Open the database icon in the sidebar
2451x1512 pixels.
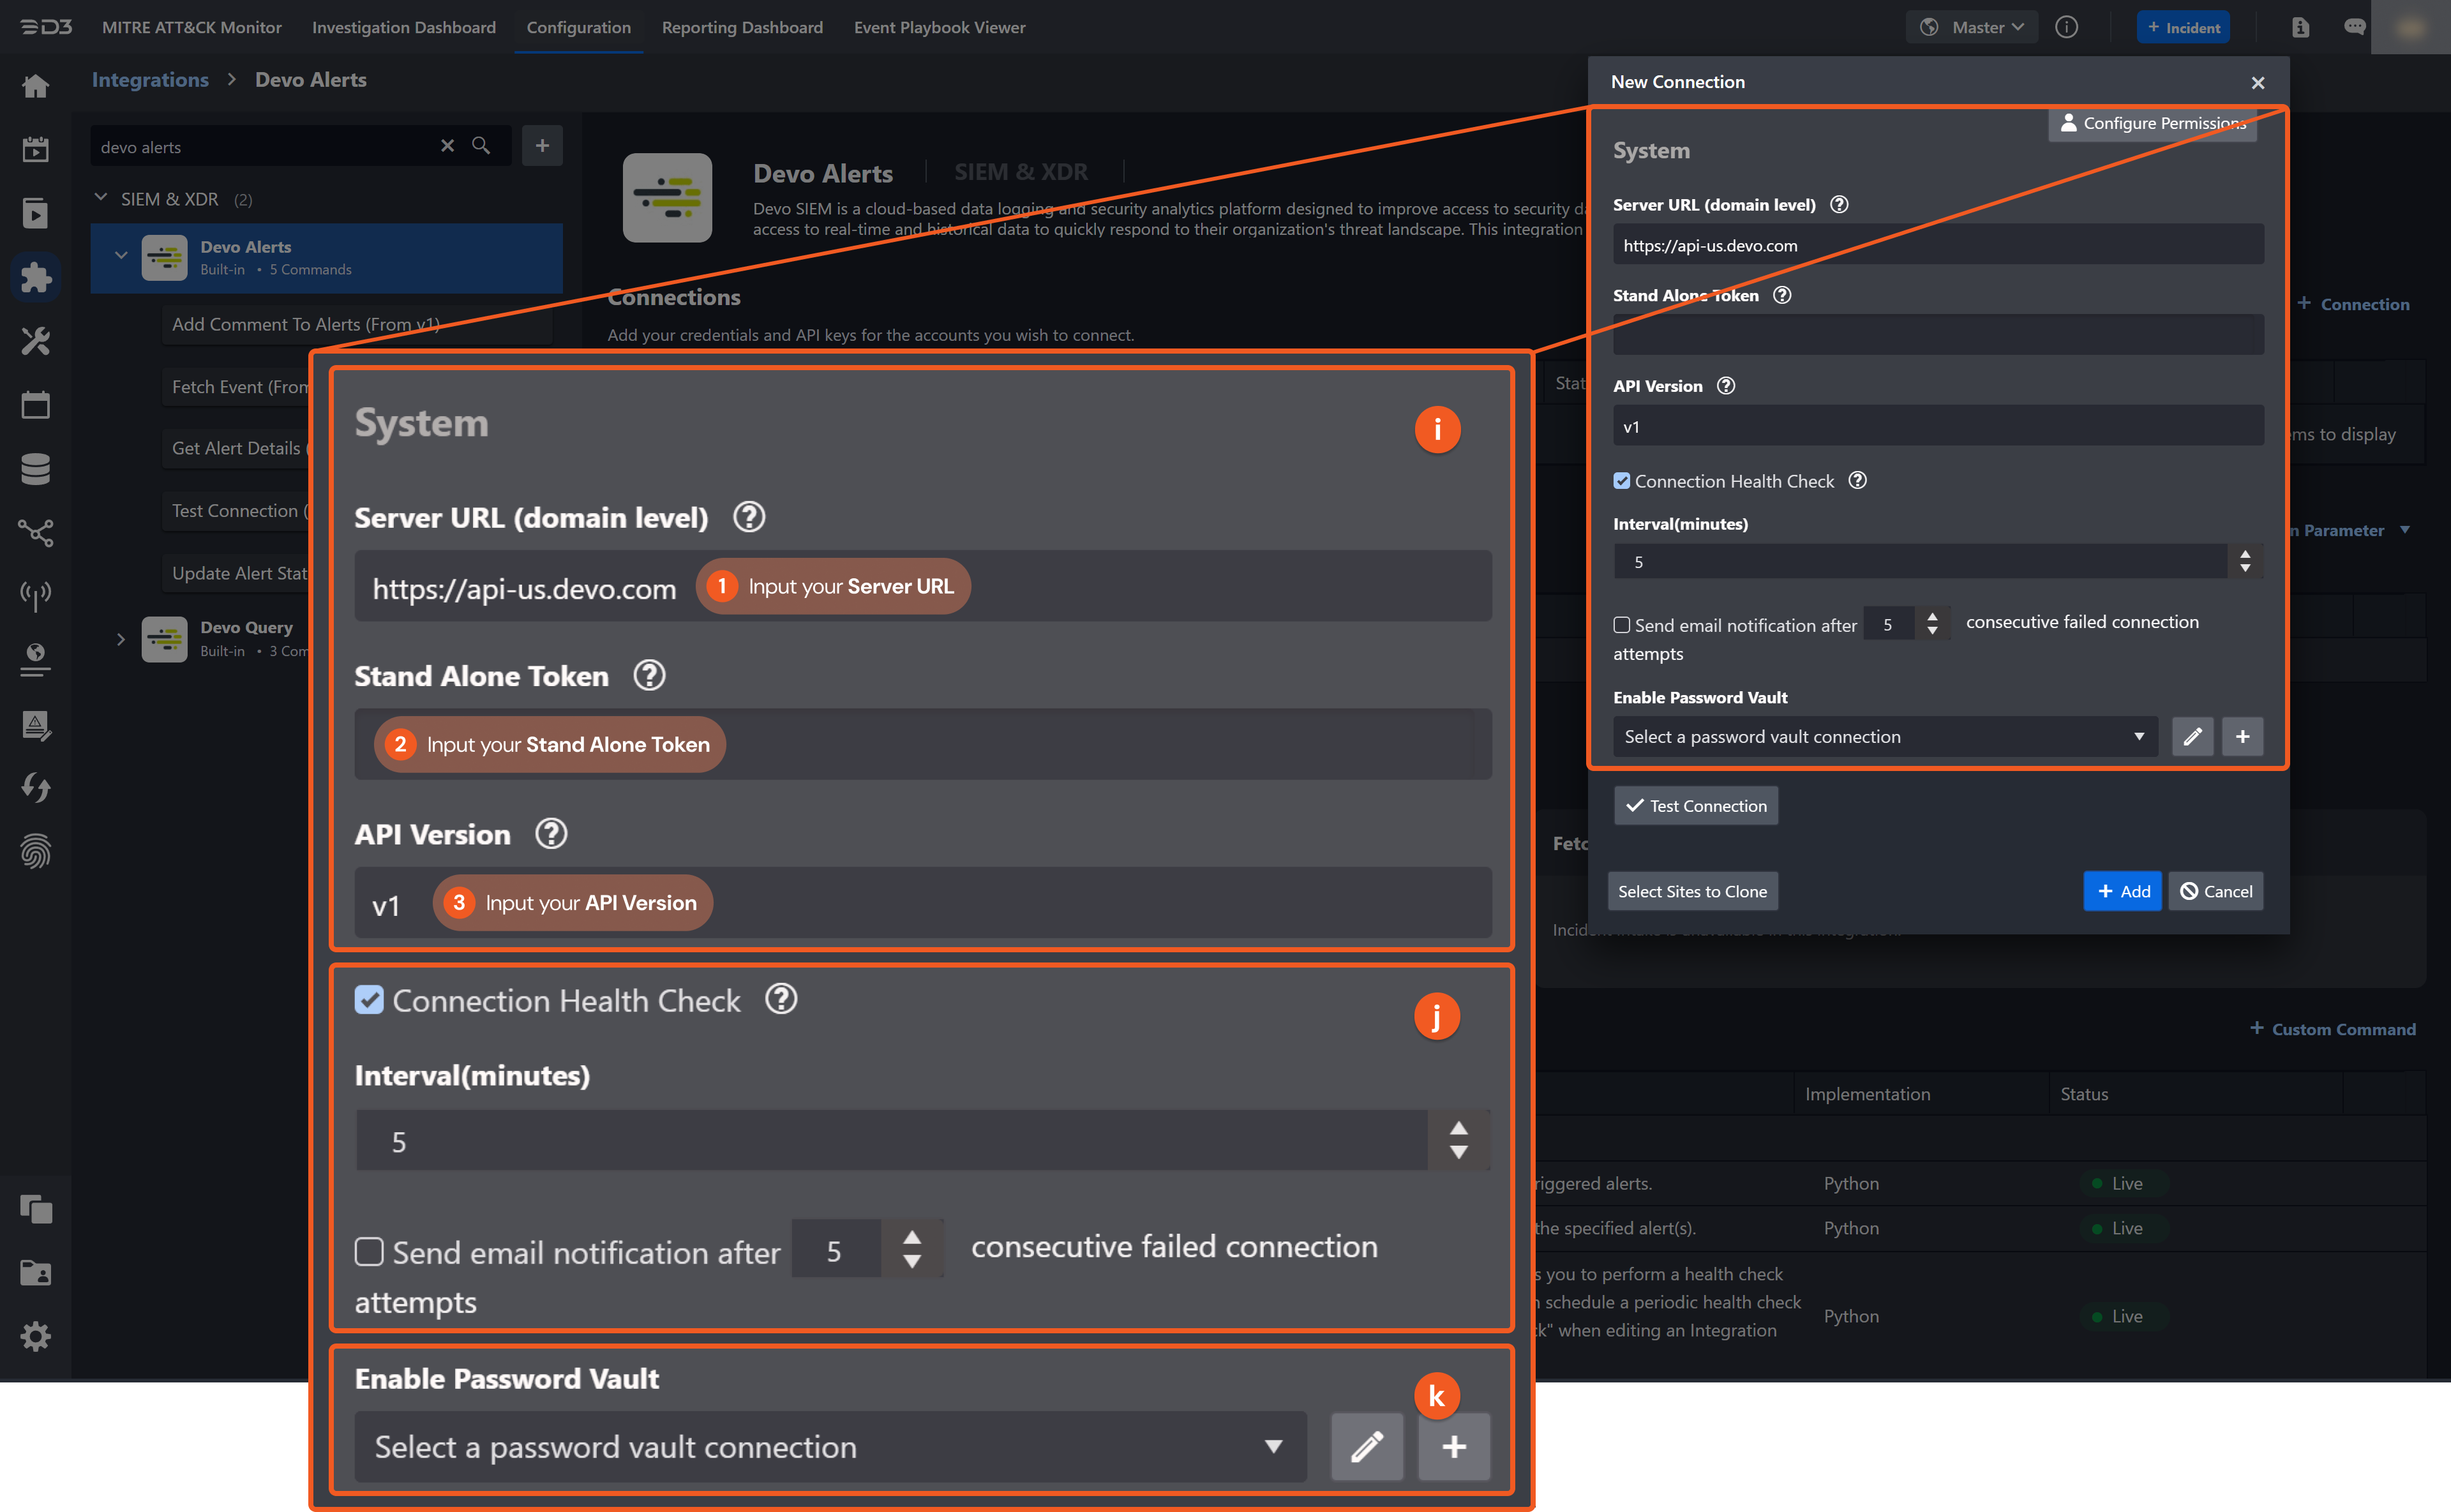pyautogui.click(x=36, y=469)
